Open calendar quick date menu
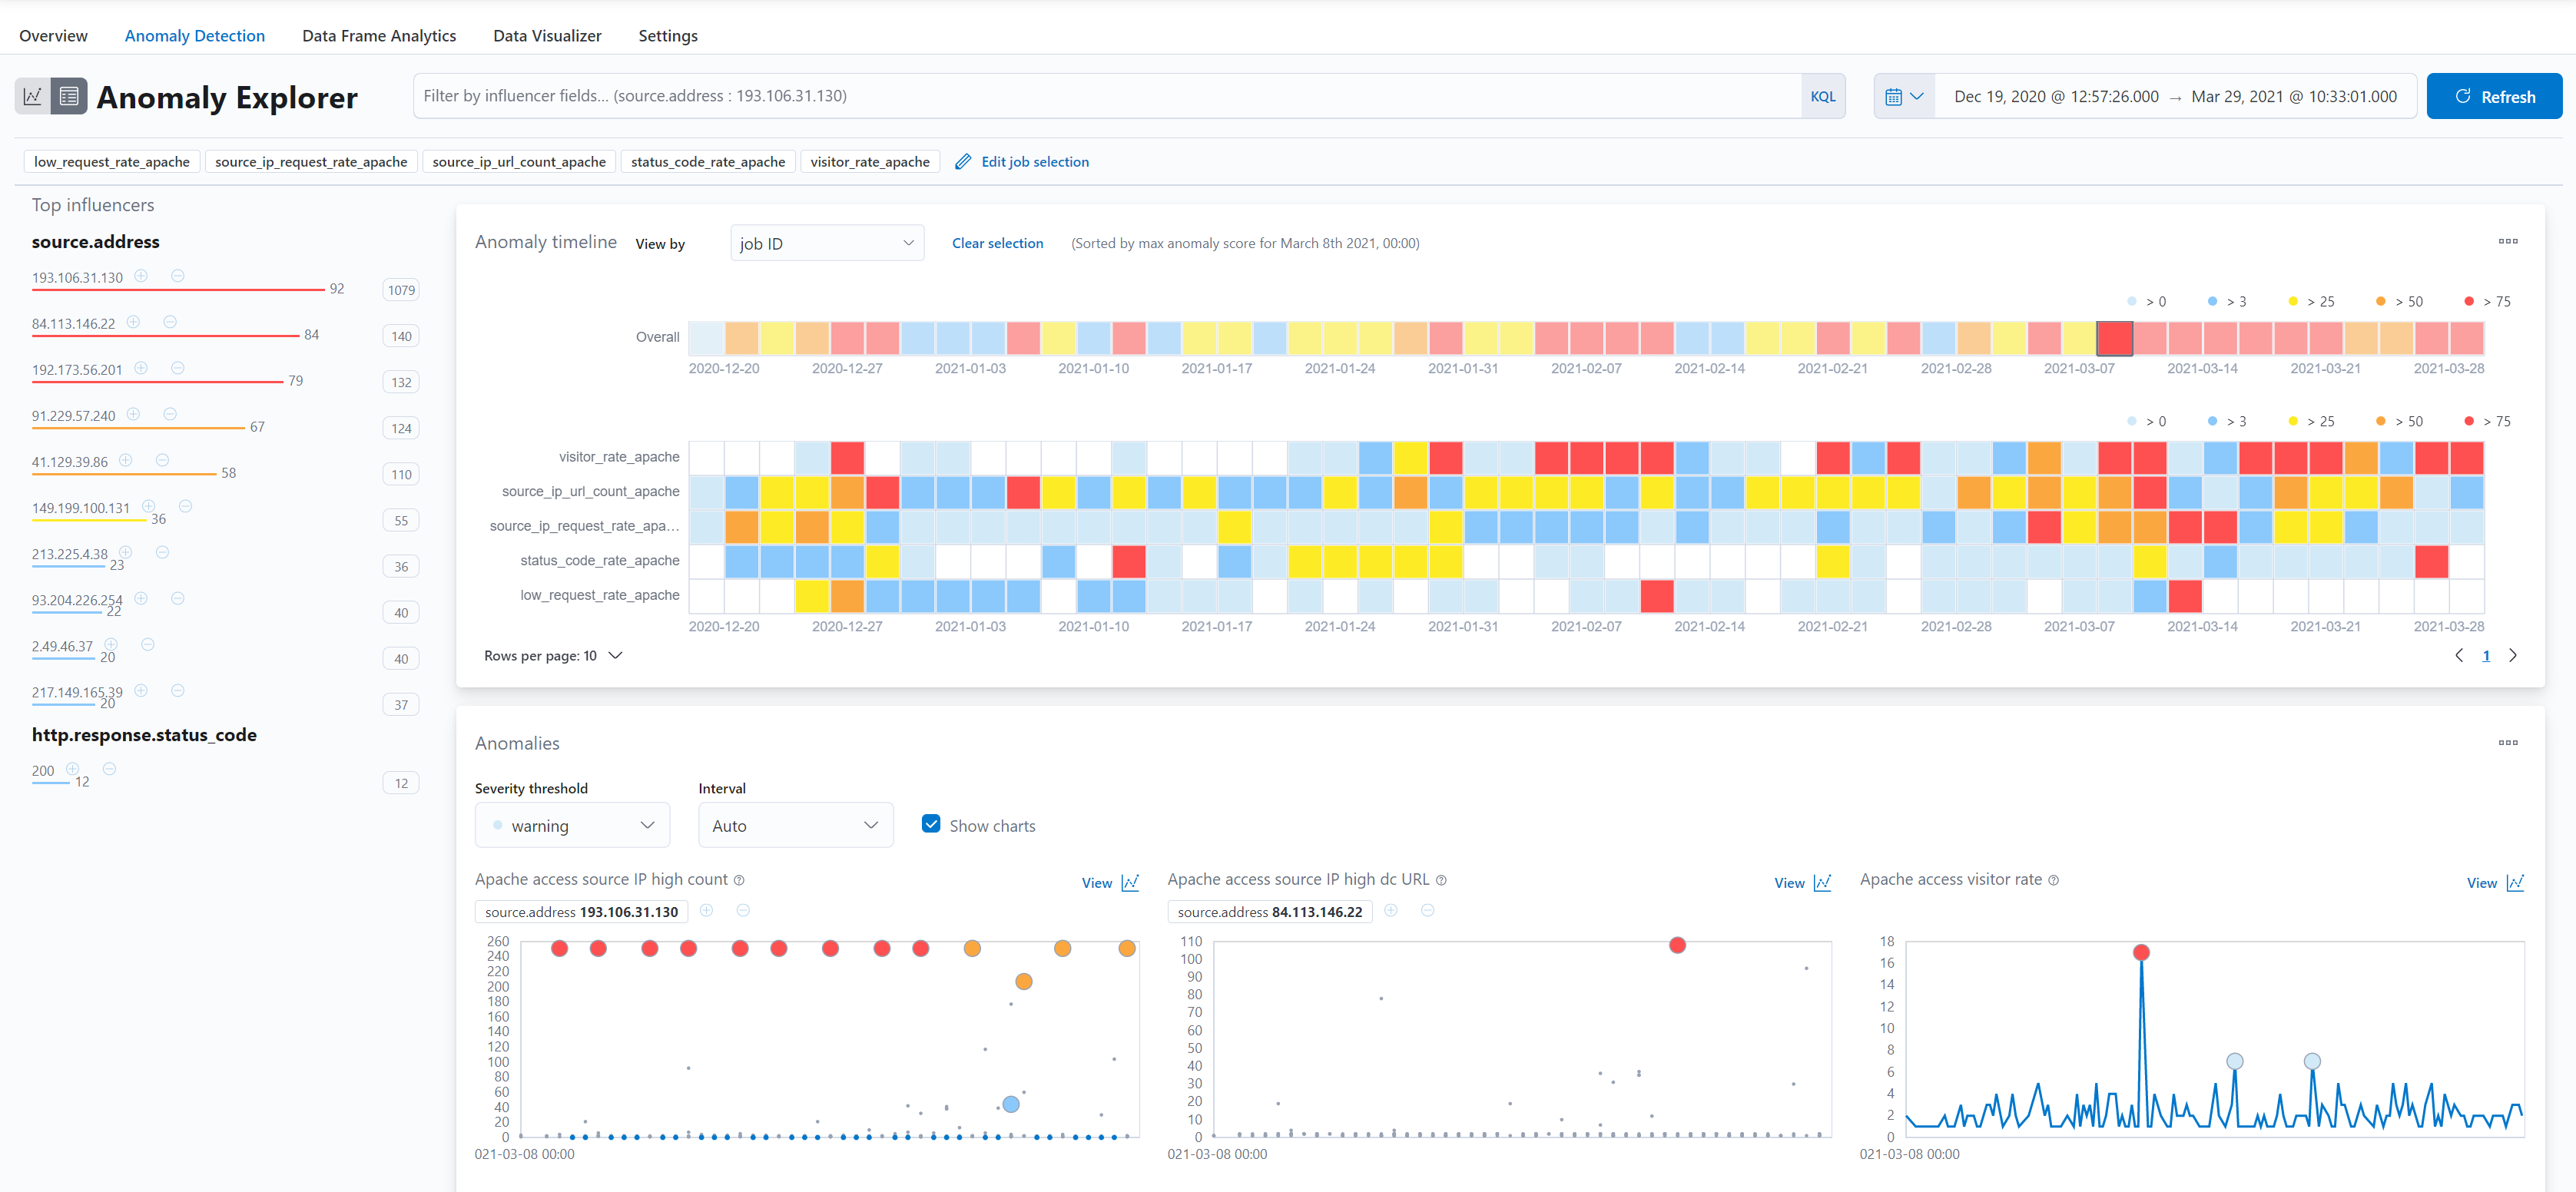This screenshot has width=2576, height=1192. (x=1903, y=97)
